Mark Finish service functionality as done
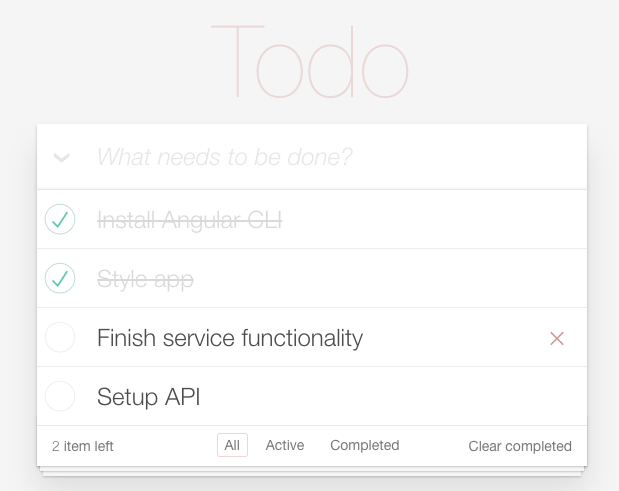Screen dimensions: 619x491 [x=60, y=337]
